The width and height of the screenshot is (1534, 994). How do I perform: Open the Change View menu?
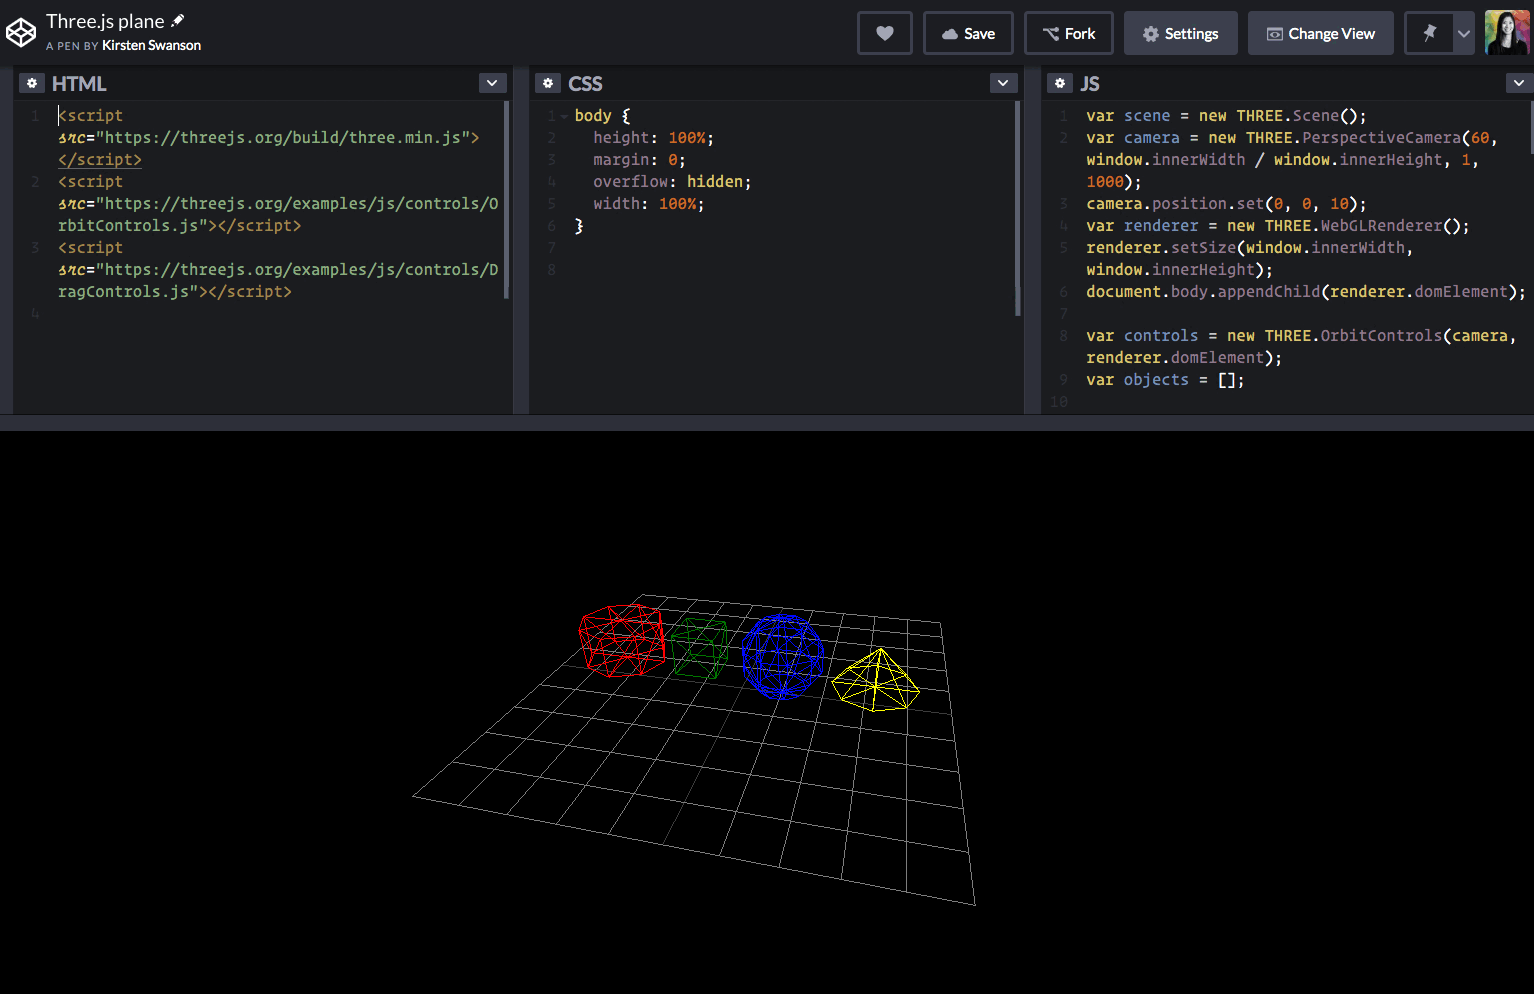pos(1321,33)
